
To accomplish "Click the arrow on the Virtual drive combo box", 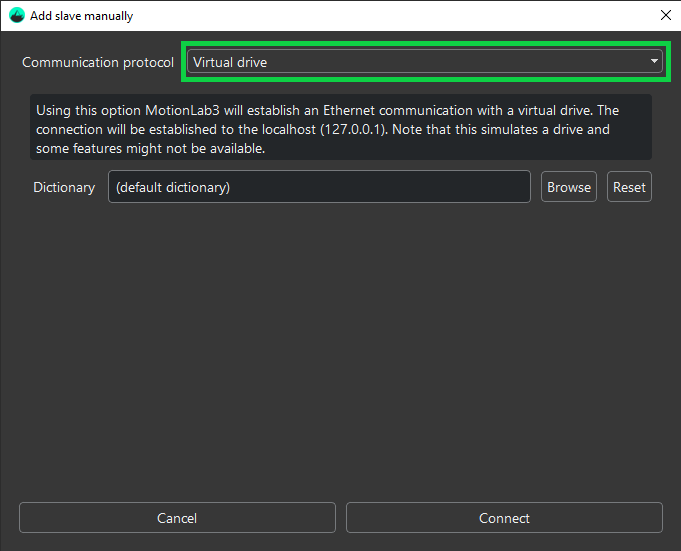I will (x=654, y=62).
